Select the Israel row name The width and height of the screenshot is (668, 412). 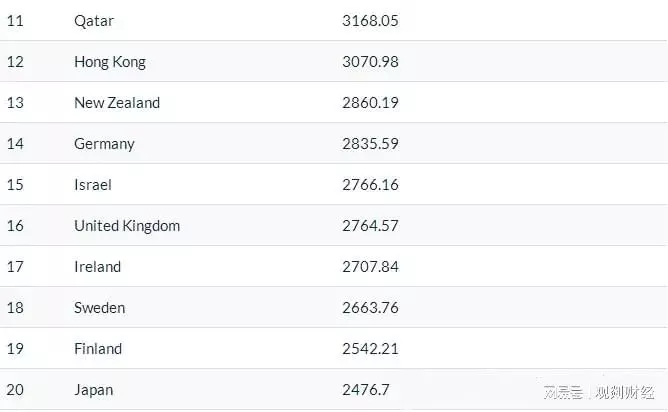pos(92,185)
